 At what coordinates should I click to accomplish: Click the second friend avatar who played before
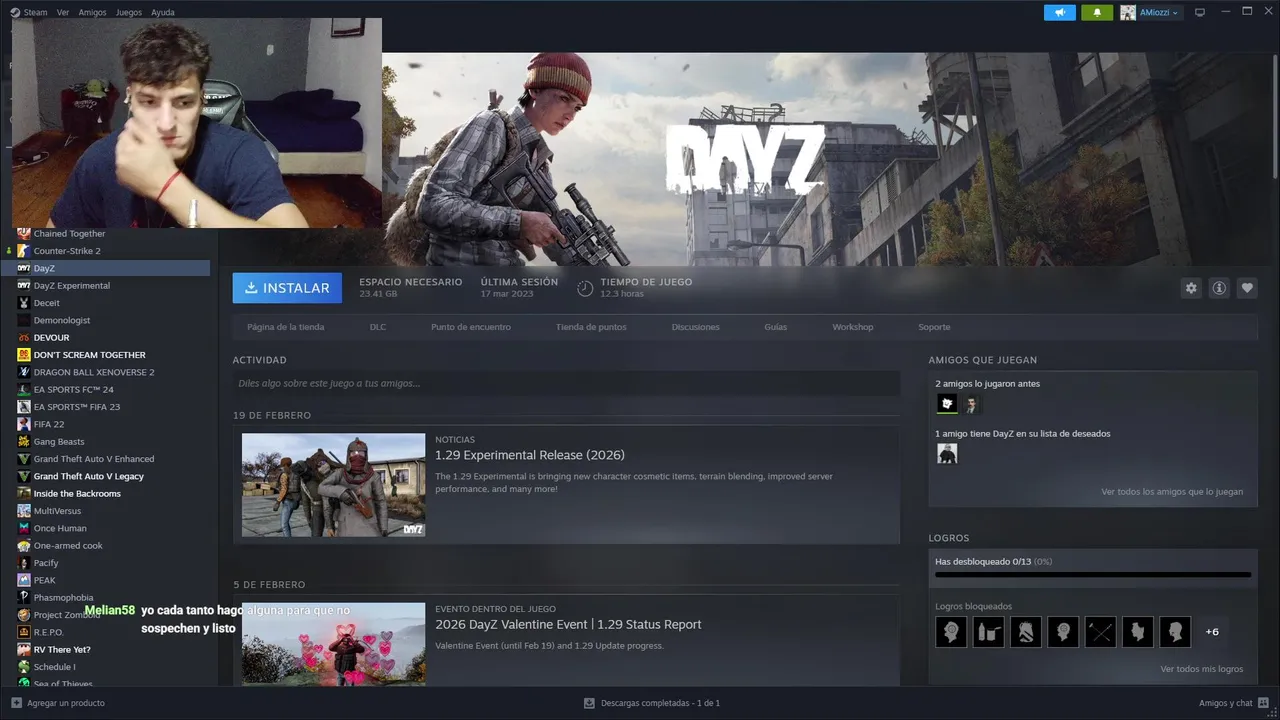pyautogui.click(x=971, y=404)
